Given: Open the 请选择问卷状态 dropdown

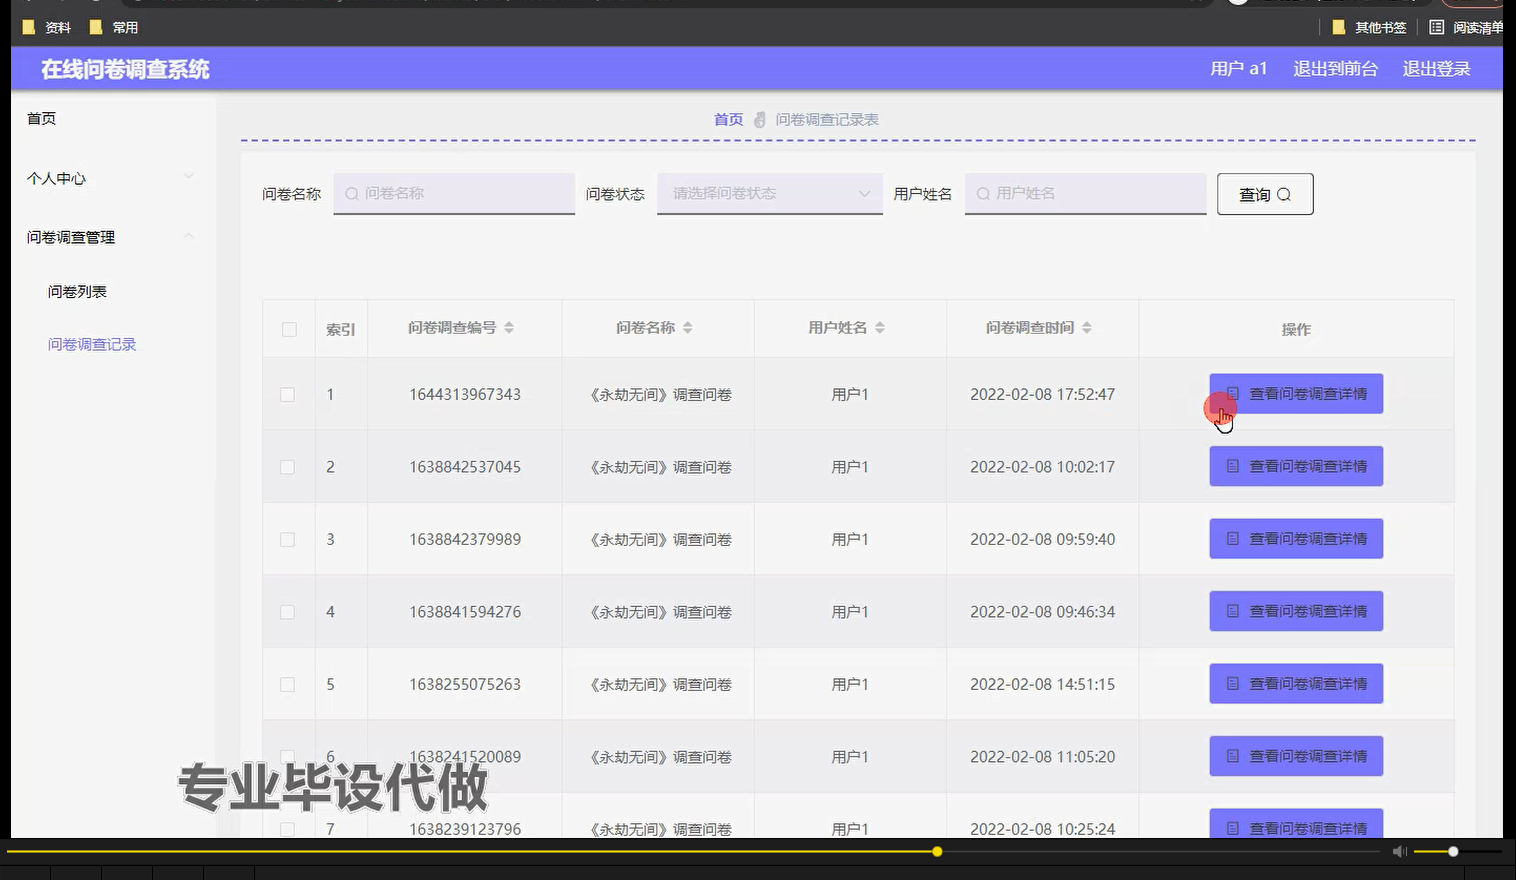Looking at the screenshot, I should 768,194.
